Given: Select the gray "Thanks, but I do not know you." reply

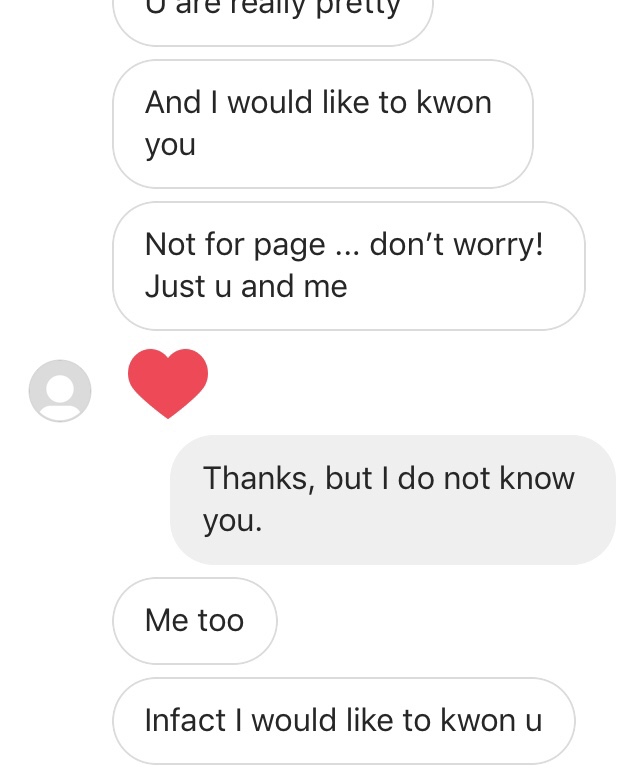Looking at the screenshot, I should click(392, 499).
